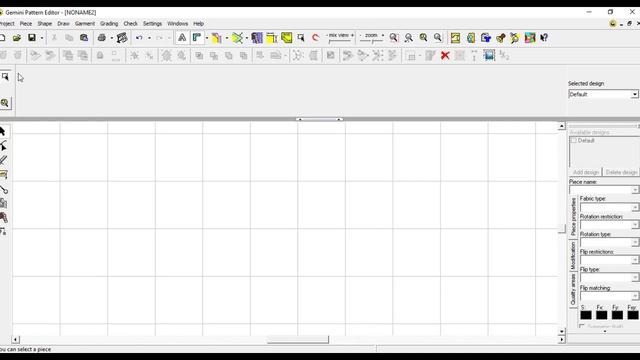
Task: Expand the Fabric type dropdown
Action: click(x=634, y=208)
